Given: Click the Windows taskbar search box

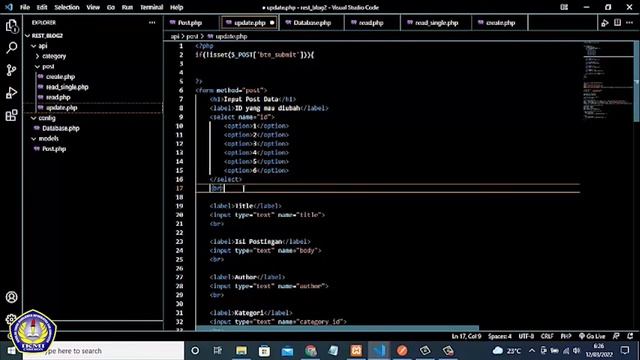Looking at the screenshot, I should tap(103, 351).
